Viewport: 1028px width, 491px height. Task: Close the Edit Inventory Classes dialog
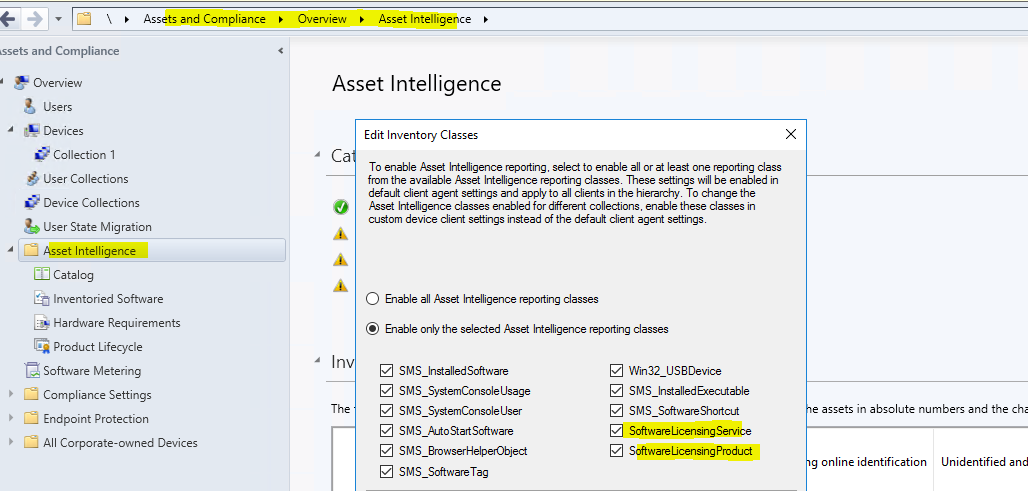point(791,134)
